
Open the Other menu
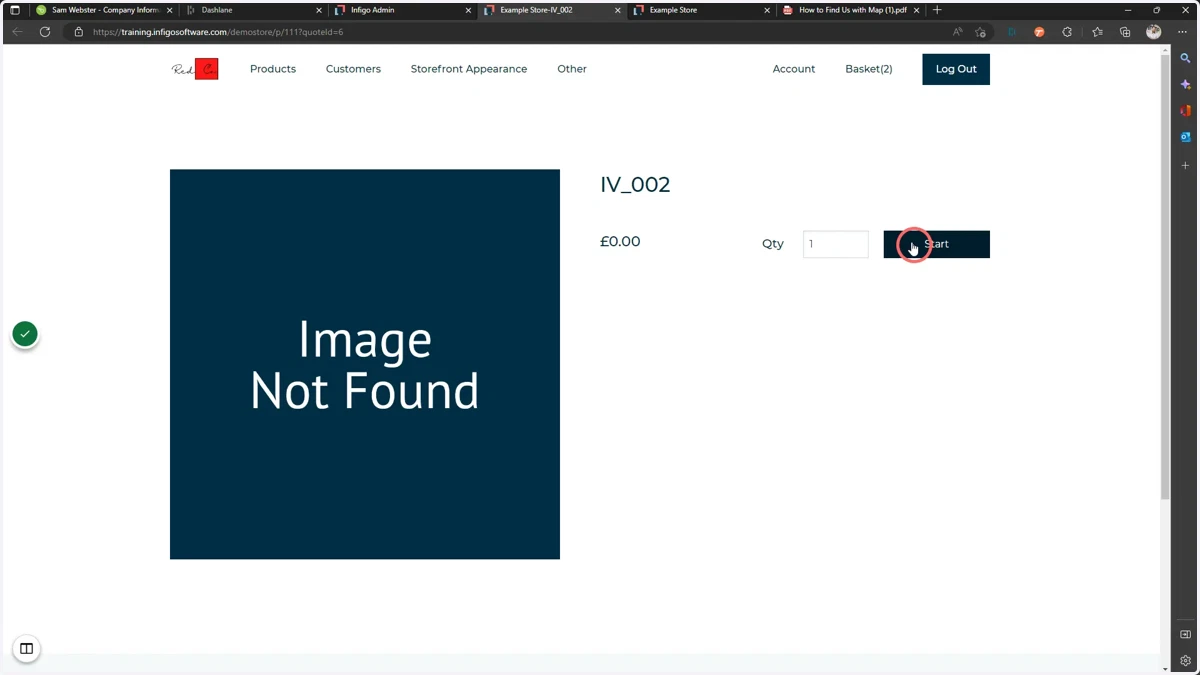[x=572, y=69]
